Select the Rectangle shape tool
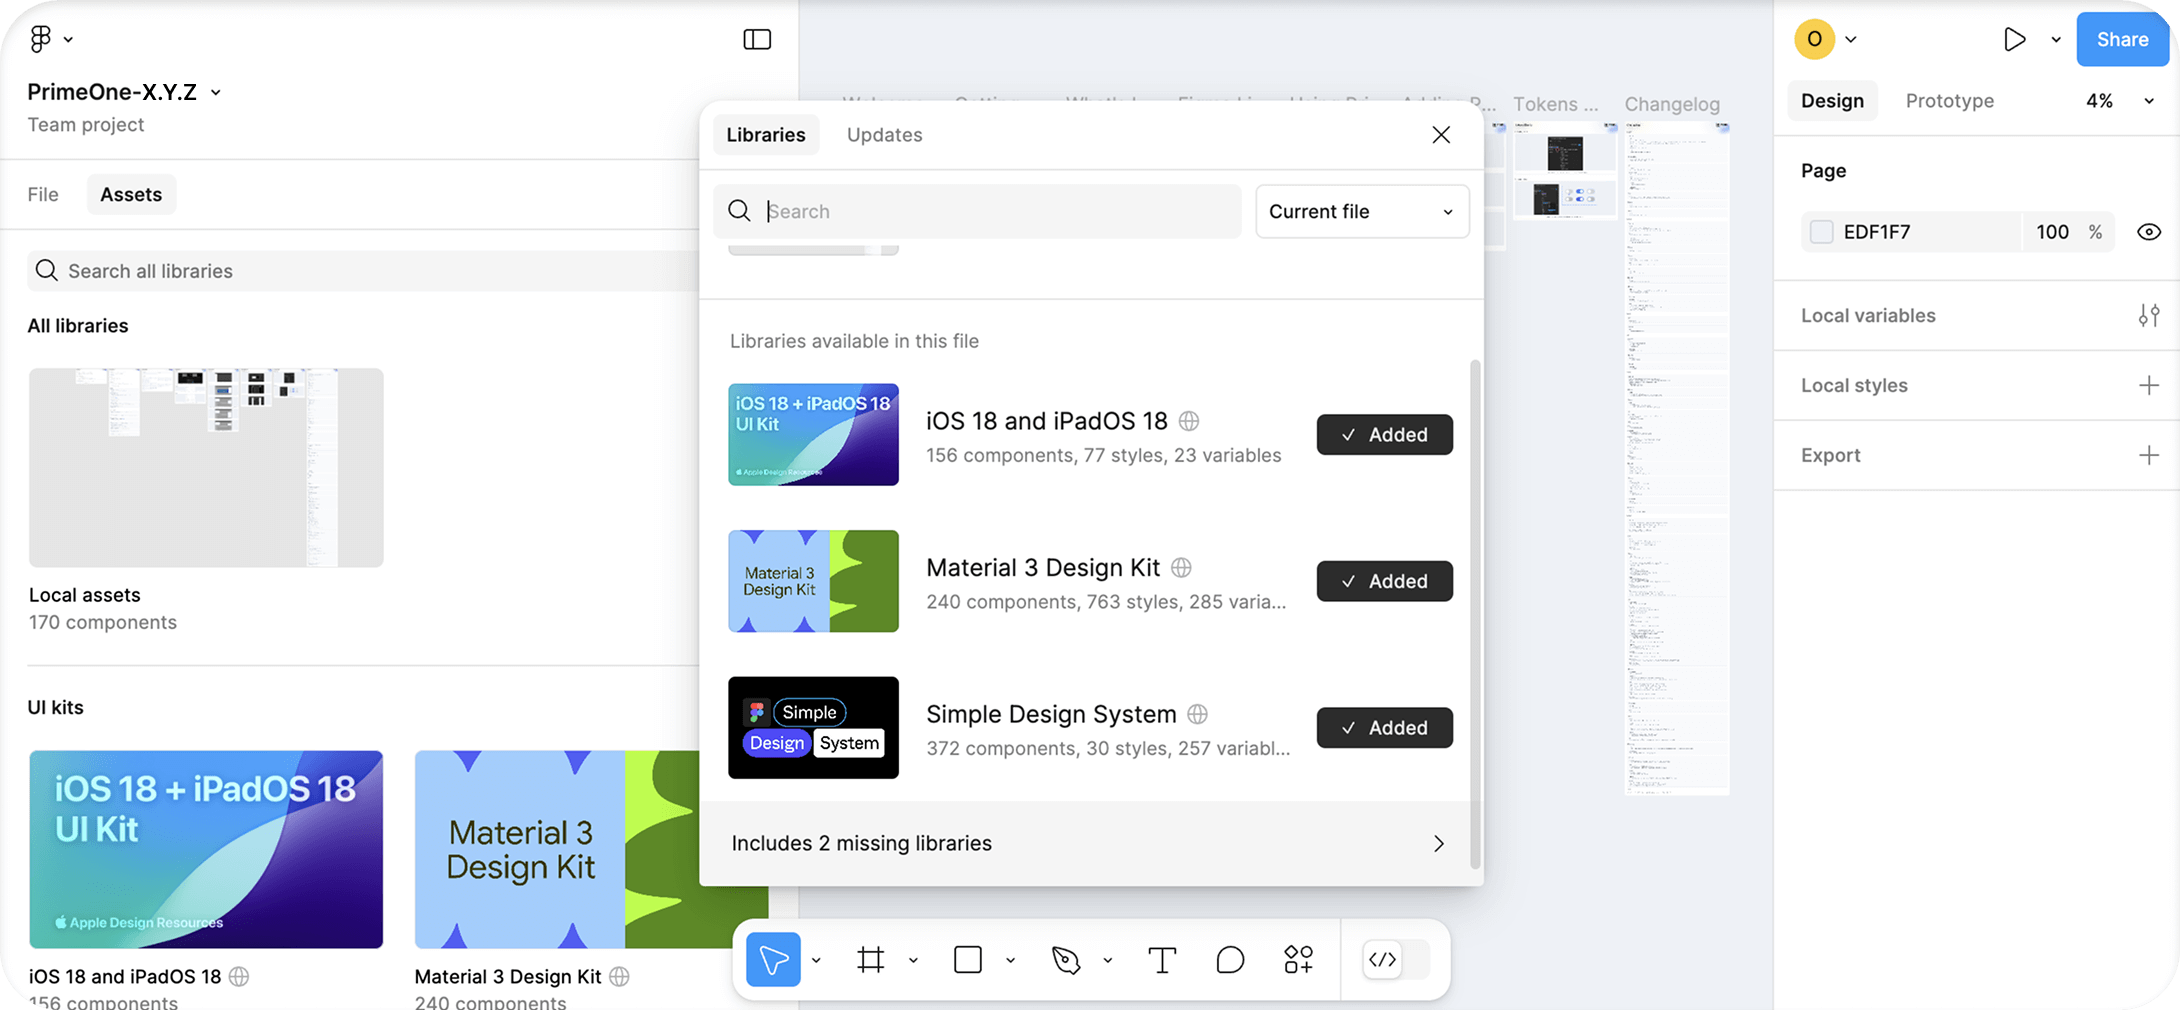This screenshot has width=2180, height=1010. point(968,960)
